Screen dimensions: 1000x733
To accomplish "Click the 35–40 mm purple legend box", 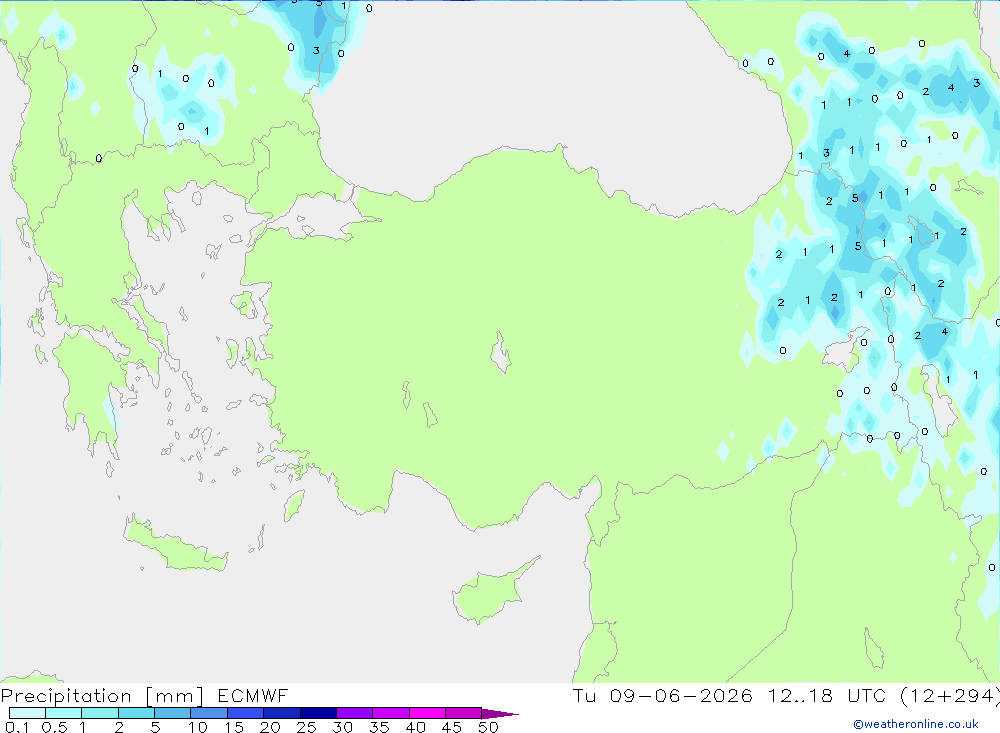I will click(x=390, y=713).
